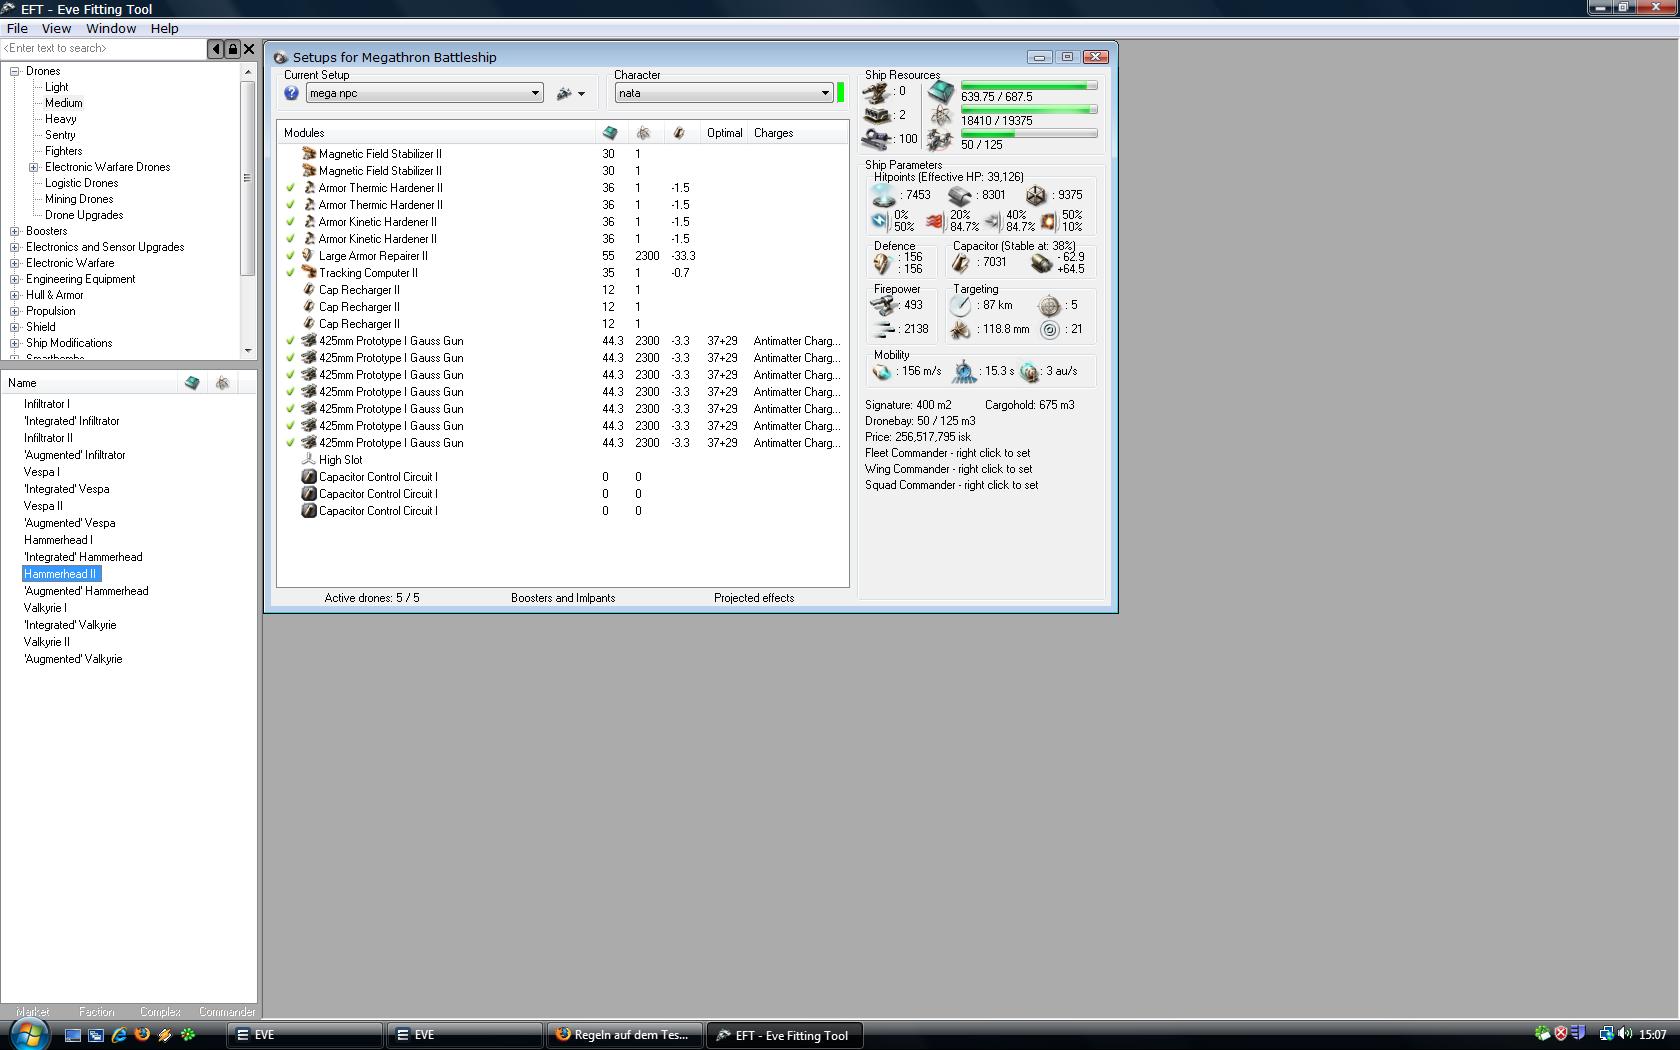
Task: Toggle the first Armor Kinetic Hardener II active state
Action: (291, 222)
